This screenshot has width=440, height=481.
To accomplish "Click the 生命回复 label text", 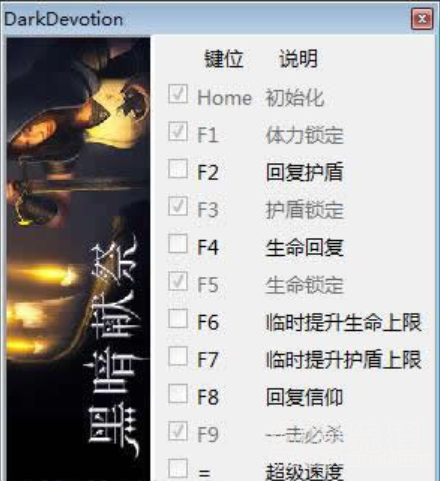I will coord(304,248).
